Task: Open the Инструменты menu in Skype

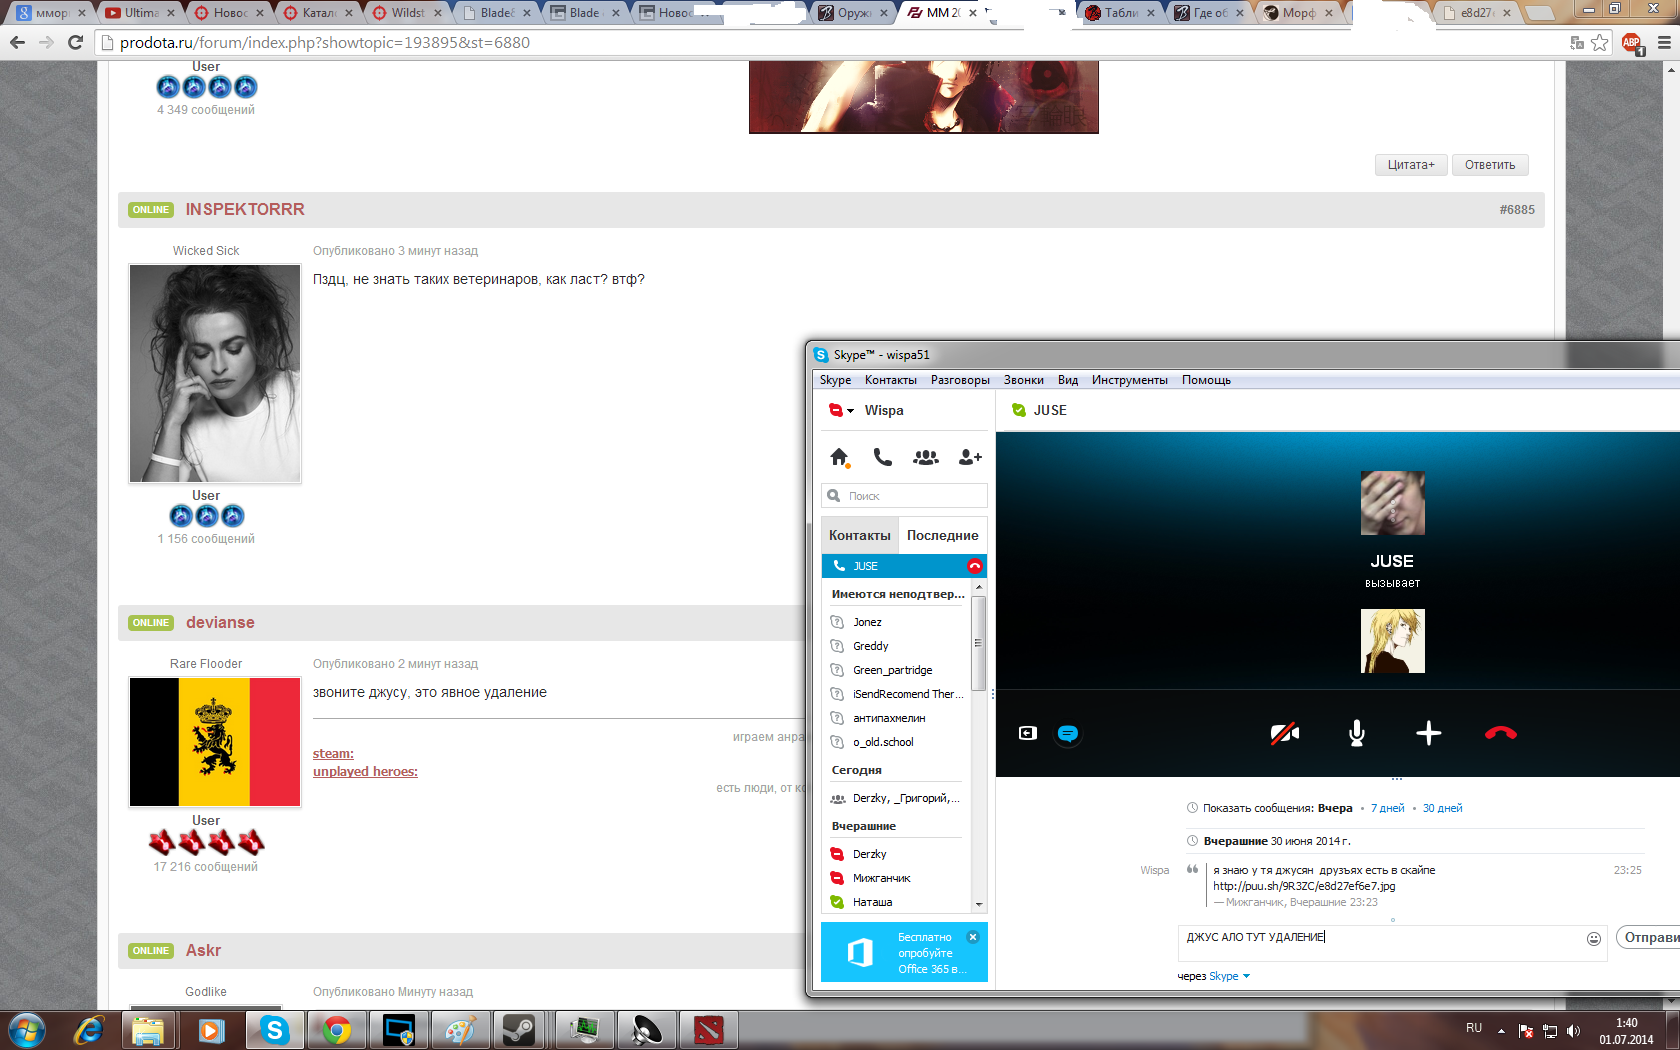Action: click(1130, 380)
